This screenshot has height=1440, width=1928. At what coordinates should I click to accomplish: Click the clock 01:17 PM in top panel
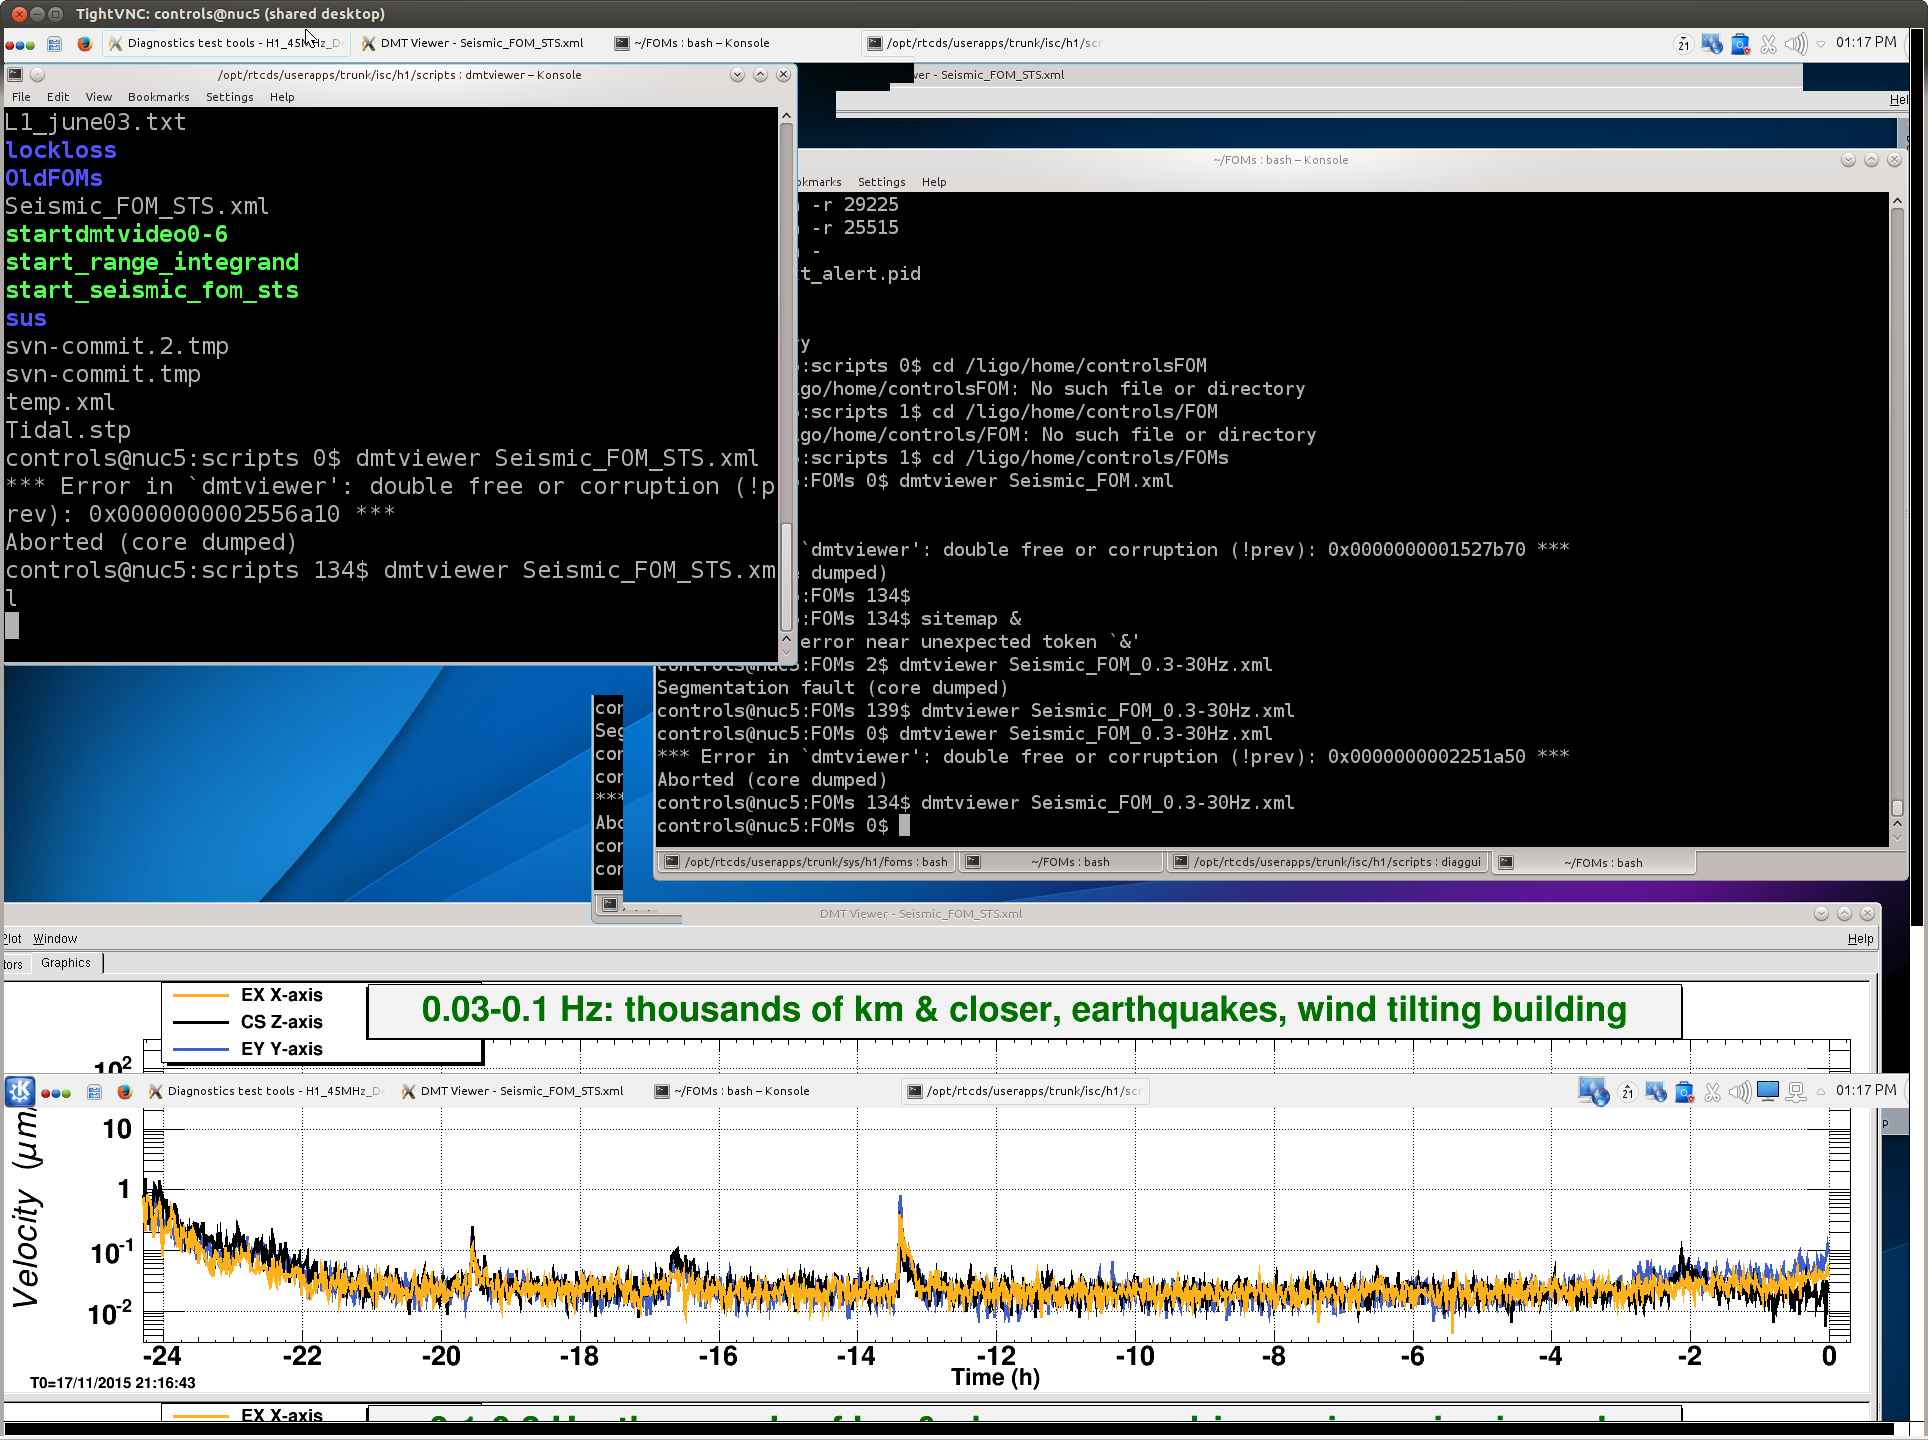pos(1866,42)
